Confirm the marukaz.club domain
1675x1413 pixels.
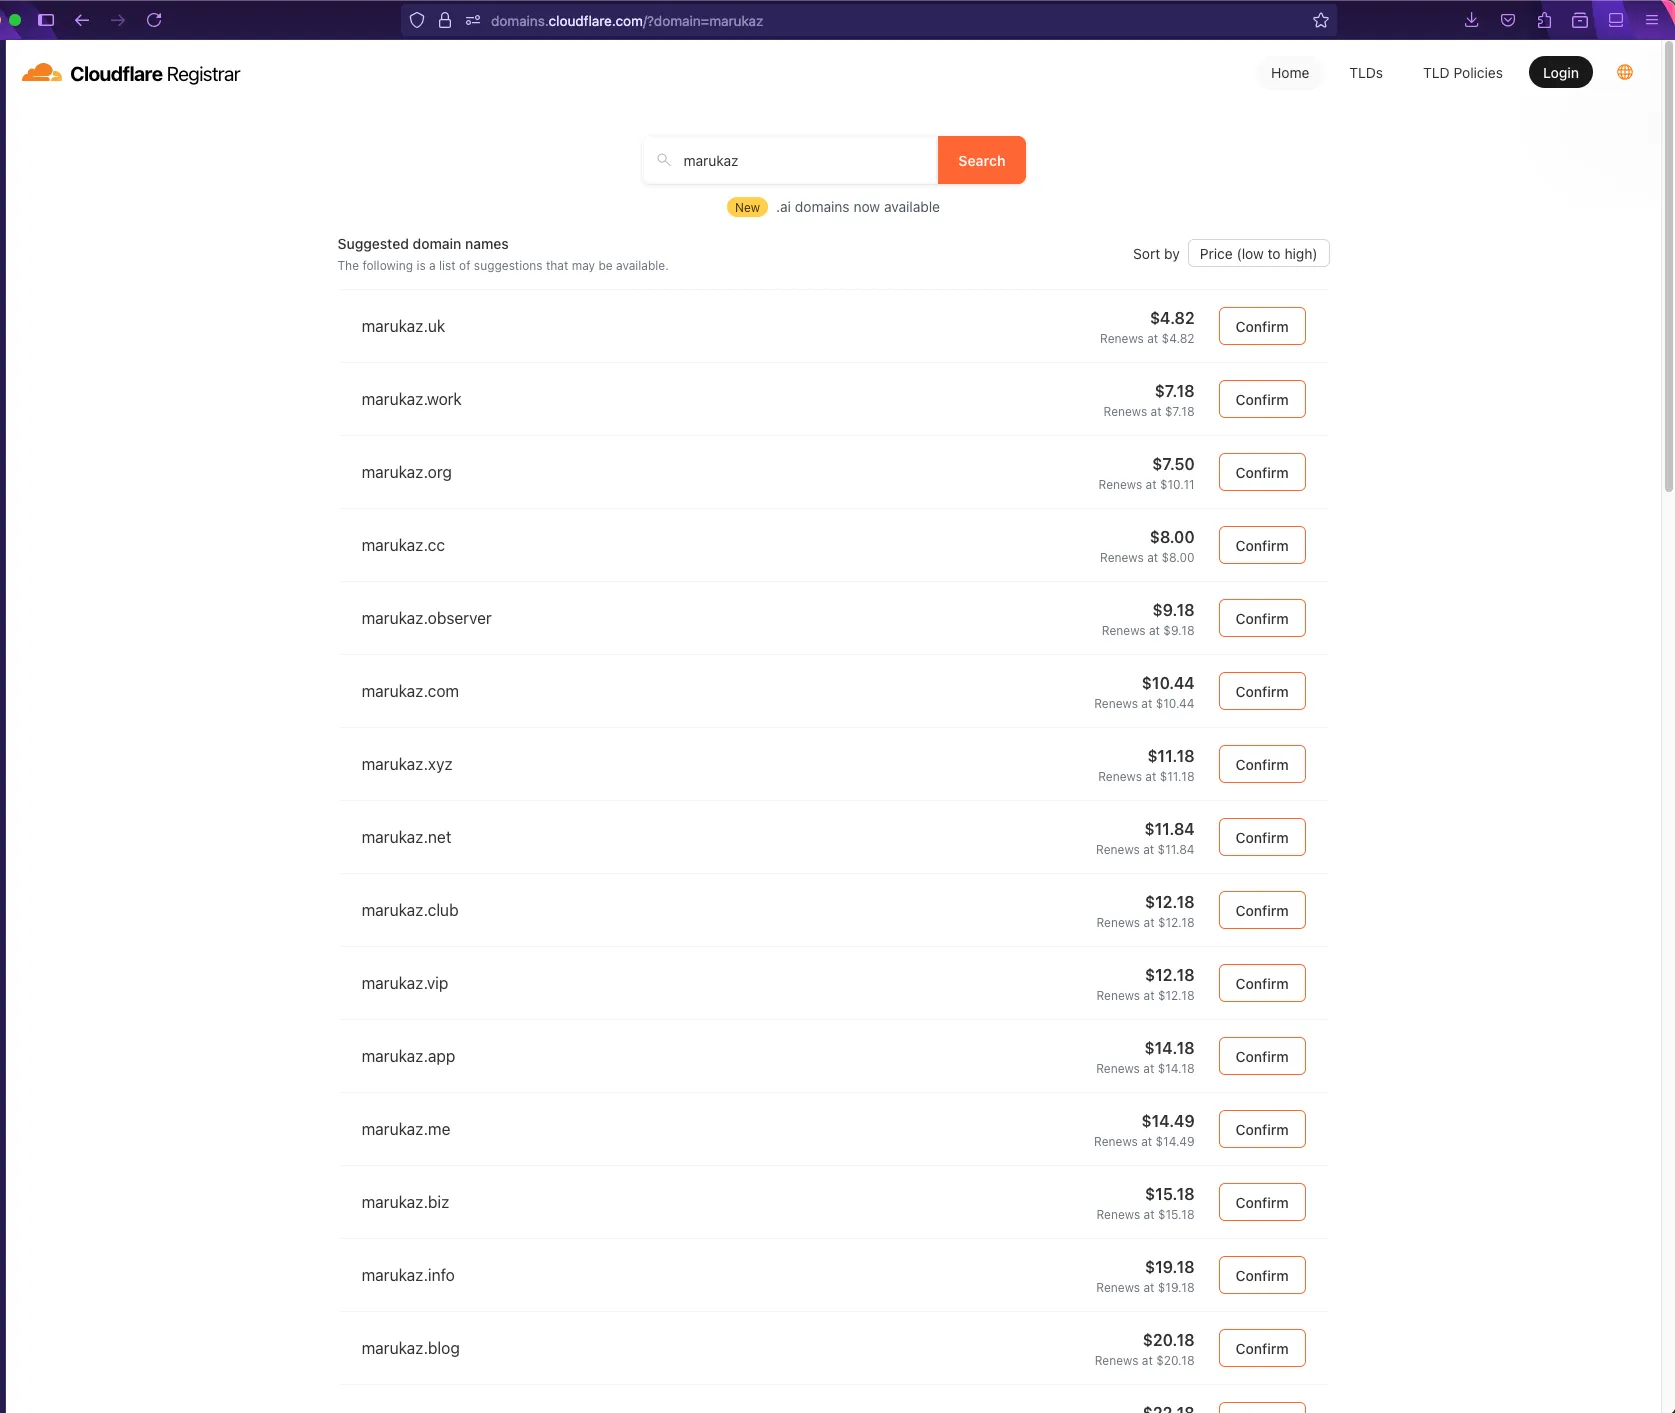[x=1262, y=910]
